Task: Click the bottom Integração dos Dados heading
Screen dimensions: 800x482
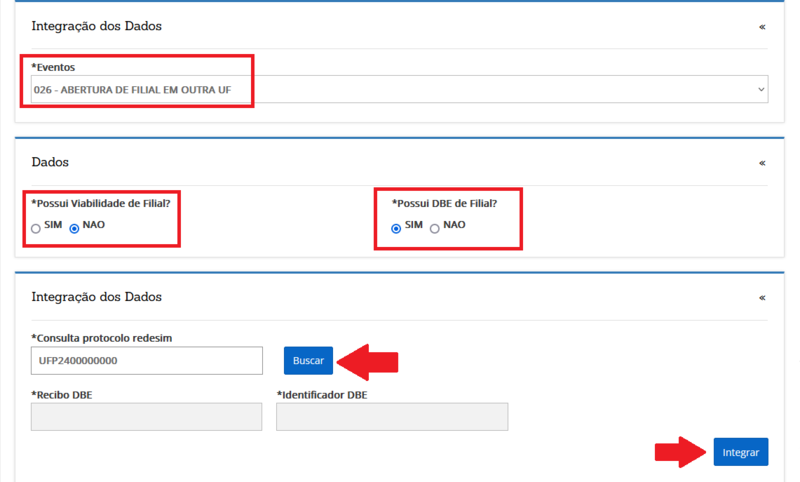Action: point(96,297)
